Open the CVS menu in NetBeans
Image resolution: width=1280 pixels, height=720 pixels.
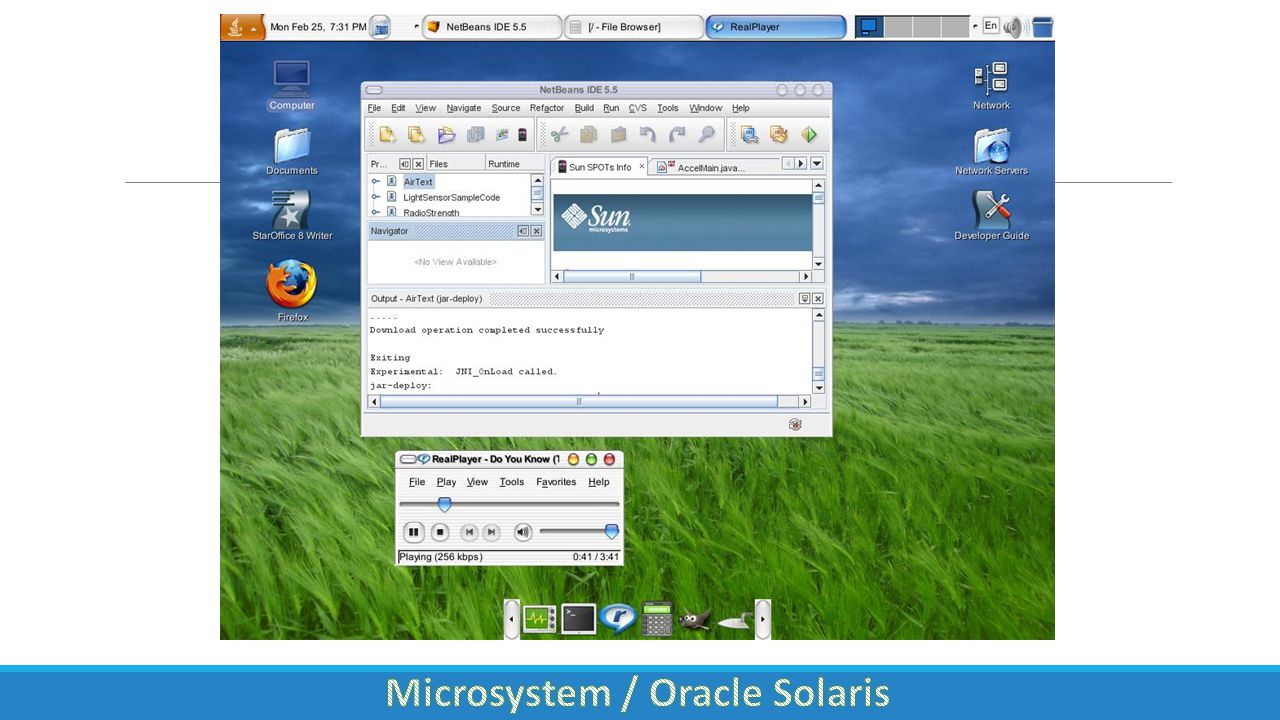tap(638, 108)
